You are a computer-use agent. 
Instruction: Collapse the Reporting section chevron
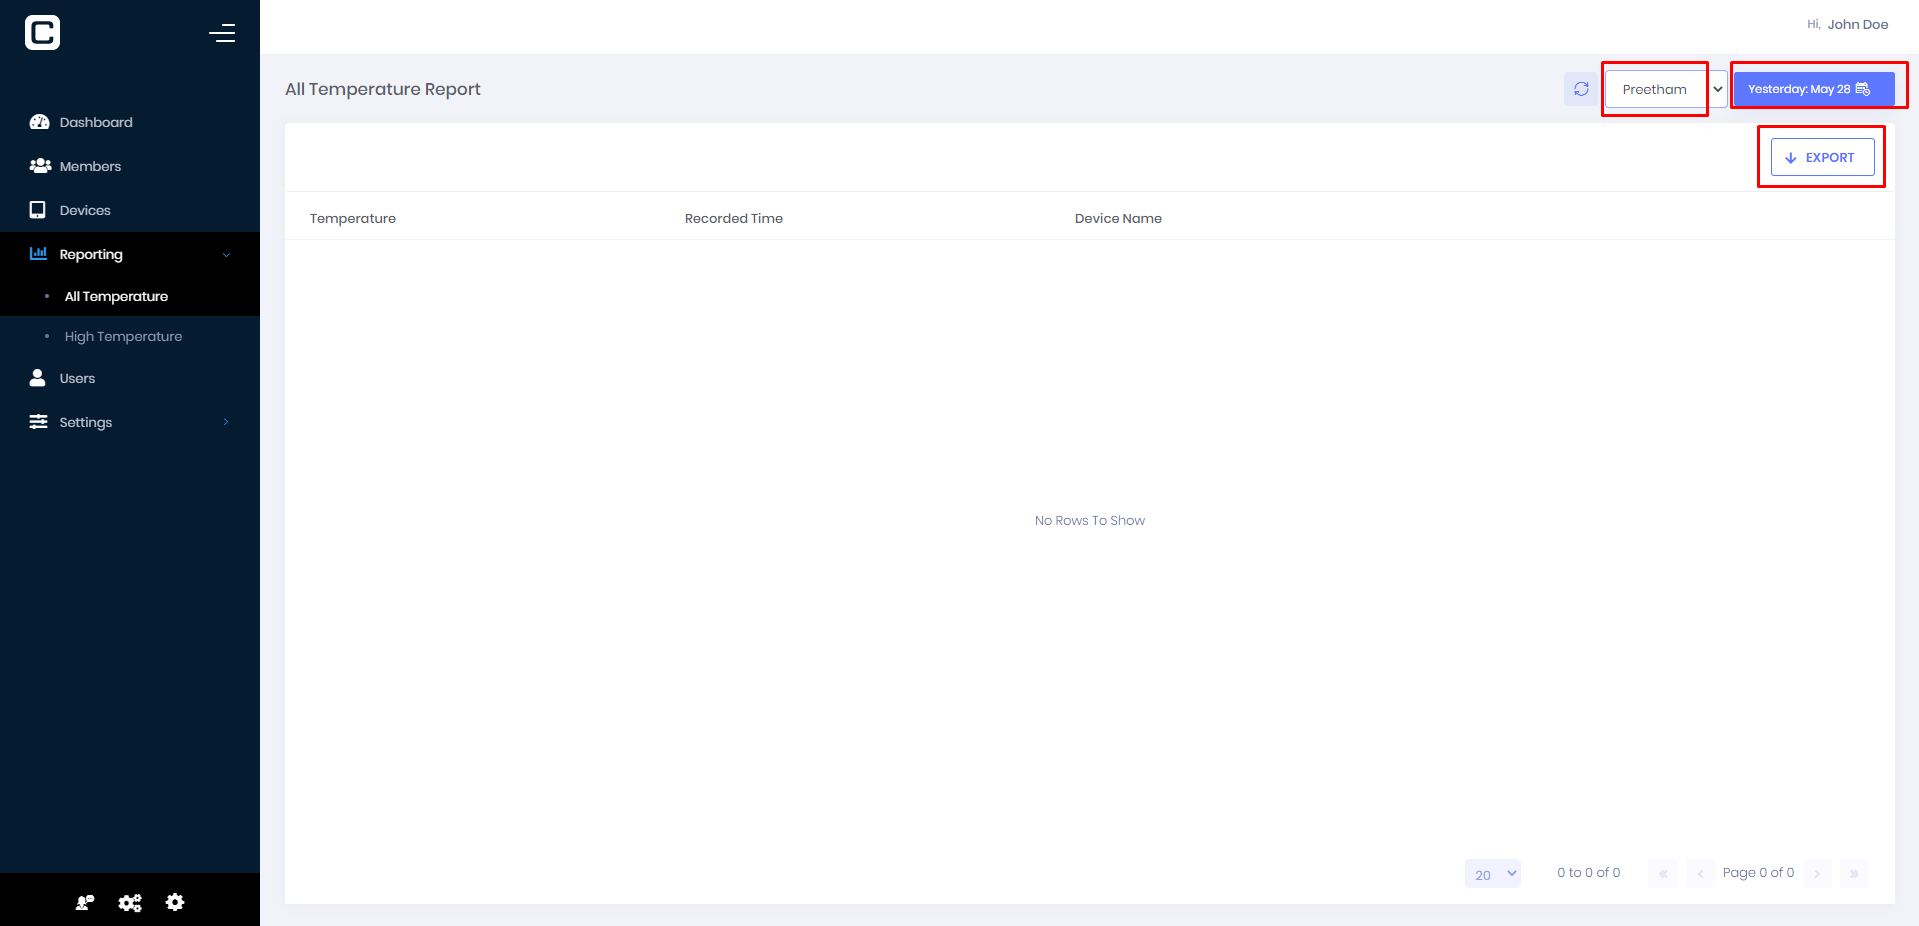pos(226,254)
